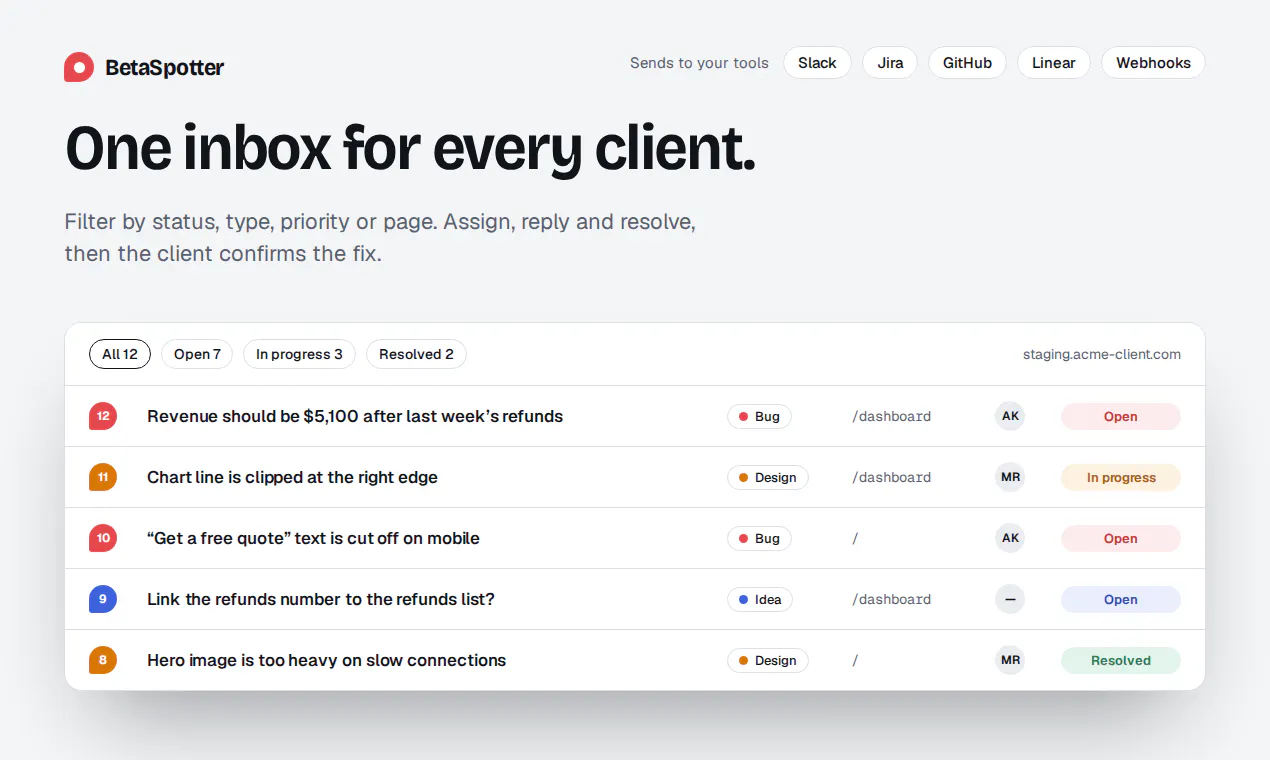
Task: Open assignee avatar AK on Revenue row
Action: [1010, 416]
